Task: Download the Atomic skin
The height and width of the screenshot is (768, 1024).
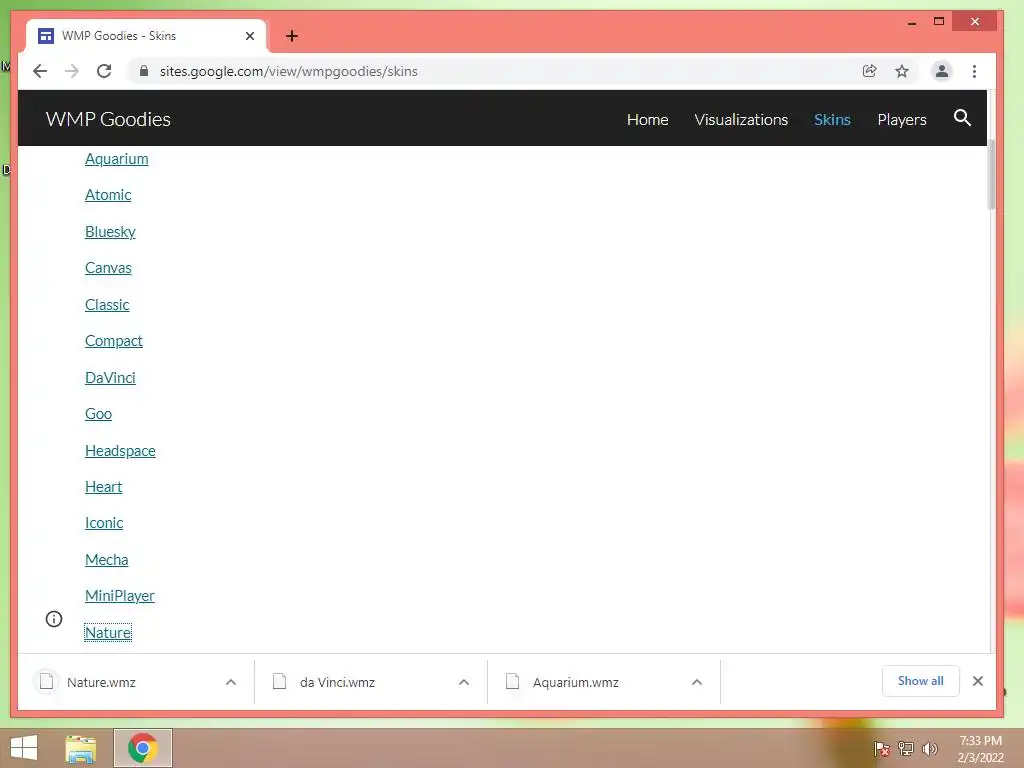Action: pos(108,195)
